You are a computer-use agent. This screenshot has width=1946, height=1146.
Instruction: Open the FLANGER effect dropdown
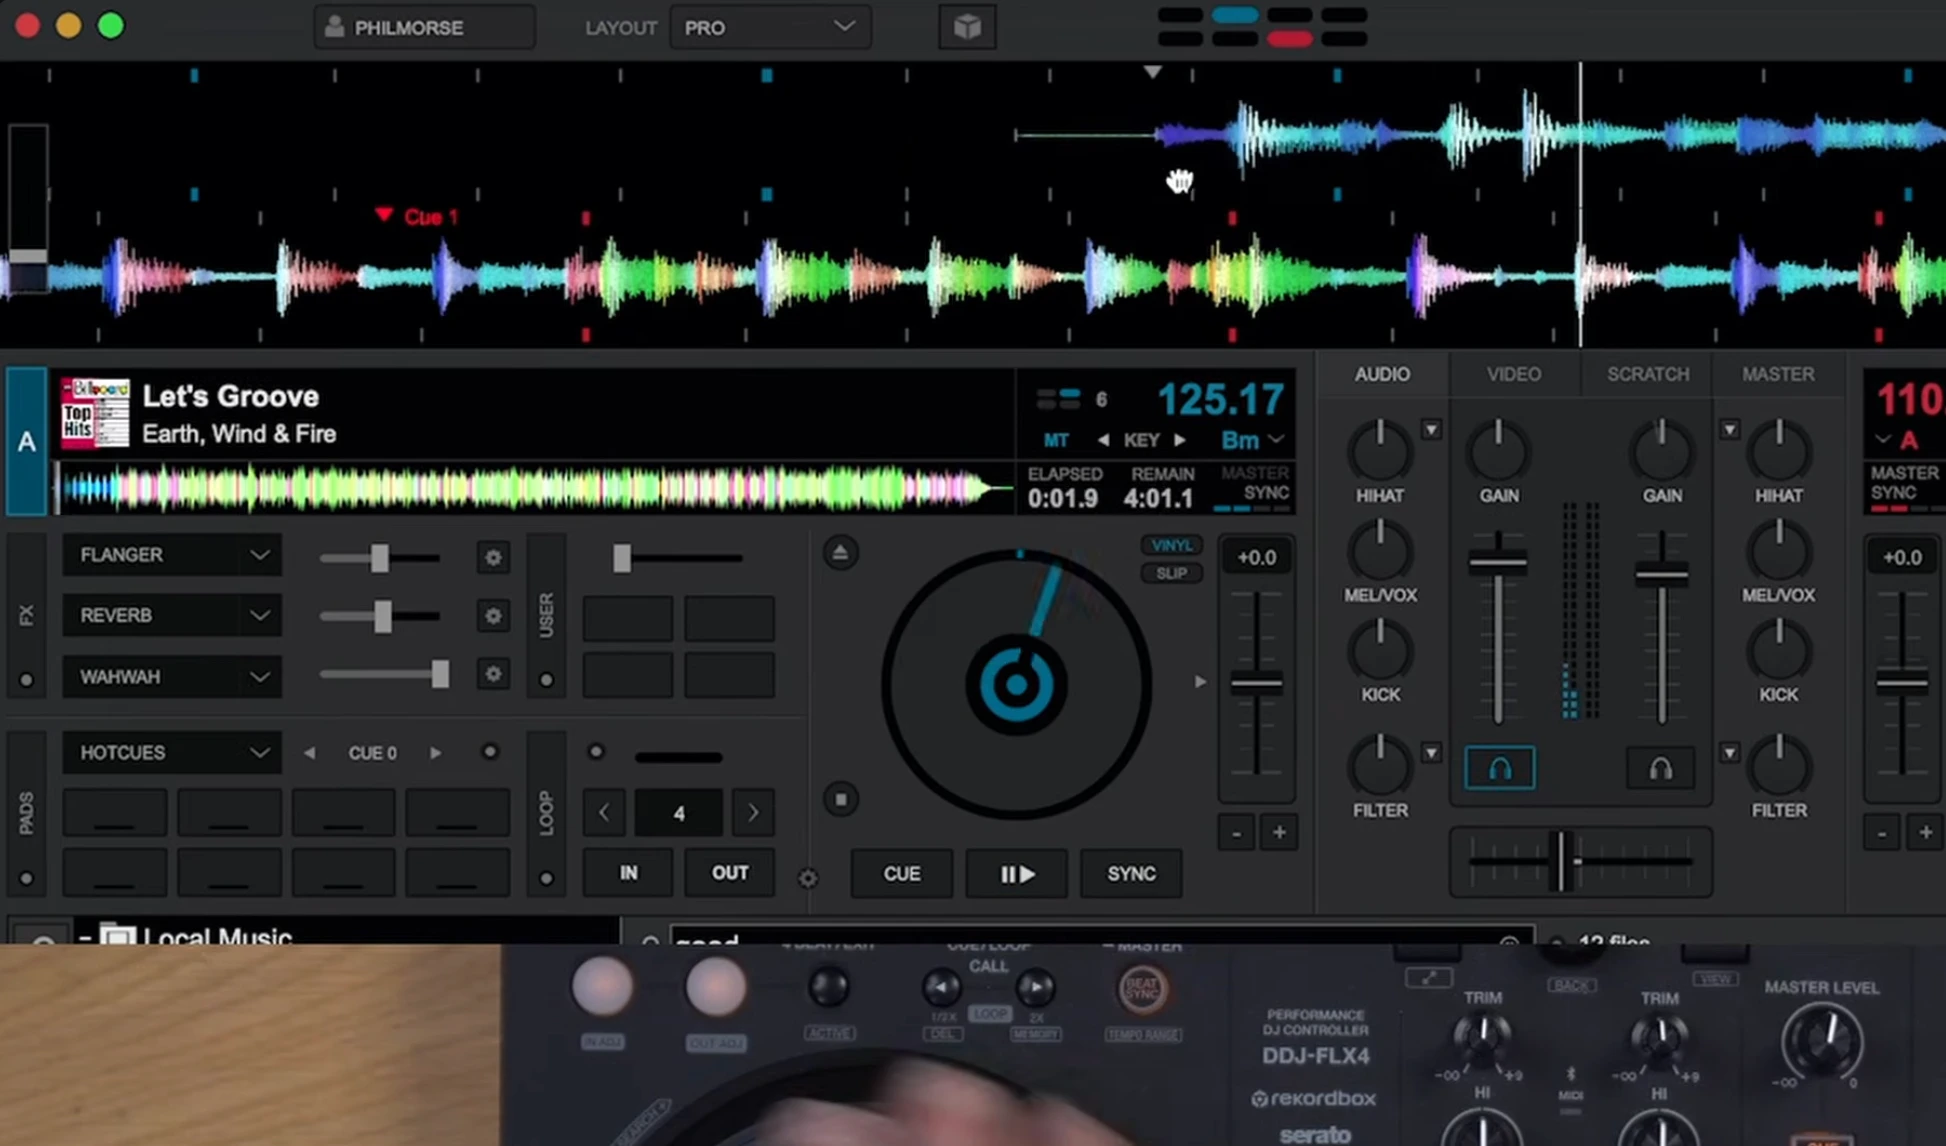pyautogui.click(x=172, y=555)
